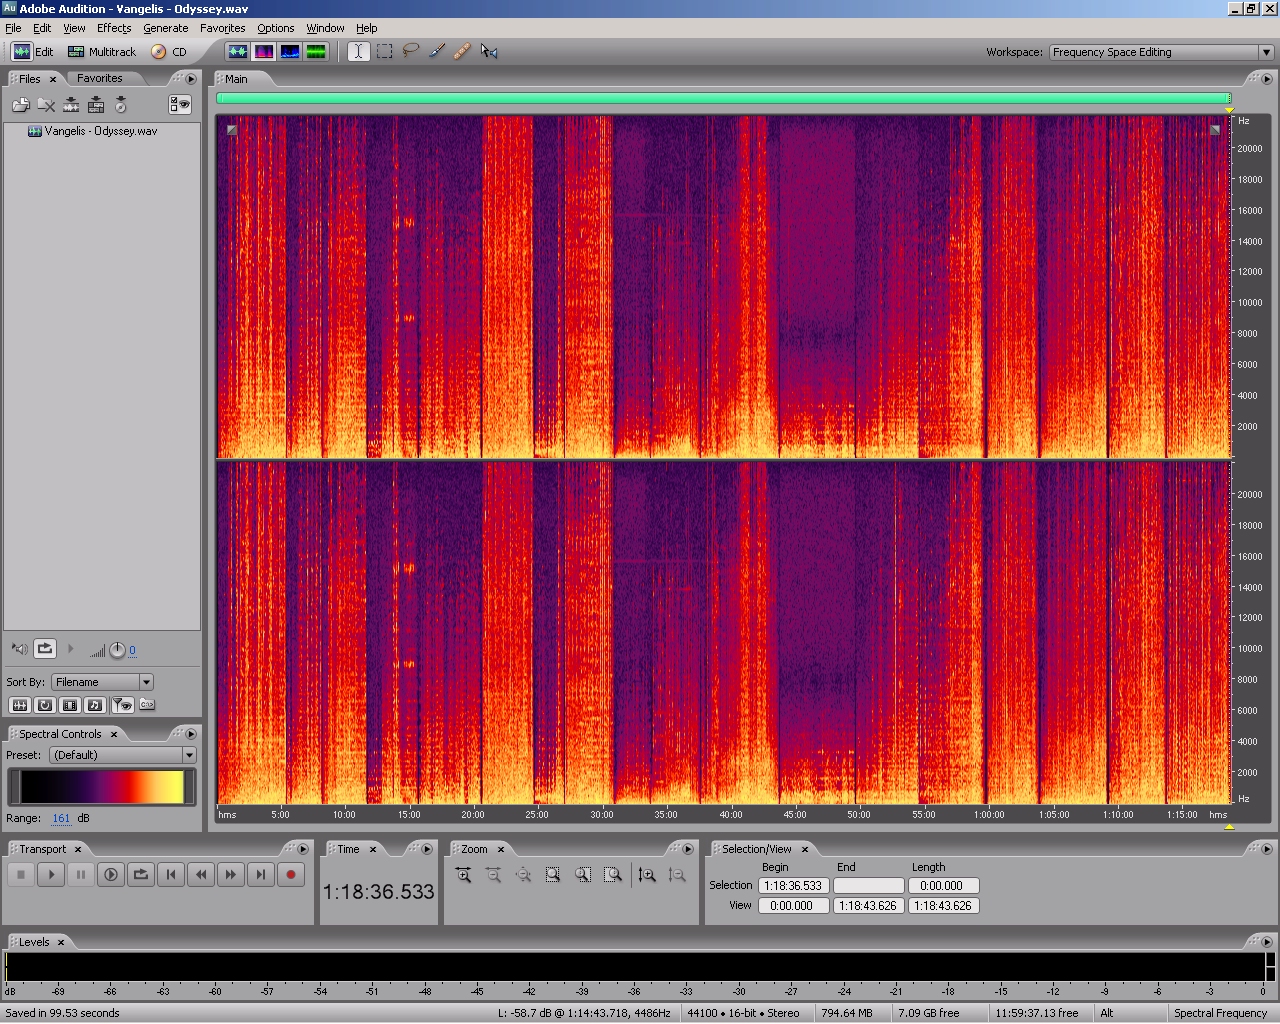Toggle Show Audio Files filter button
The height and width of the screenshot is (1024, 1280).
coord(20,705)
